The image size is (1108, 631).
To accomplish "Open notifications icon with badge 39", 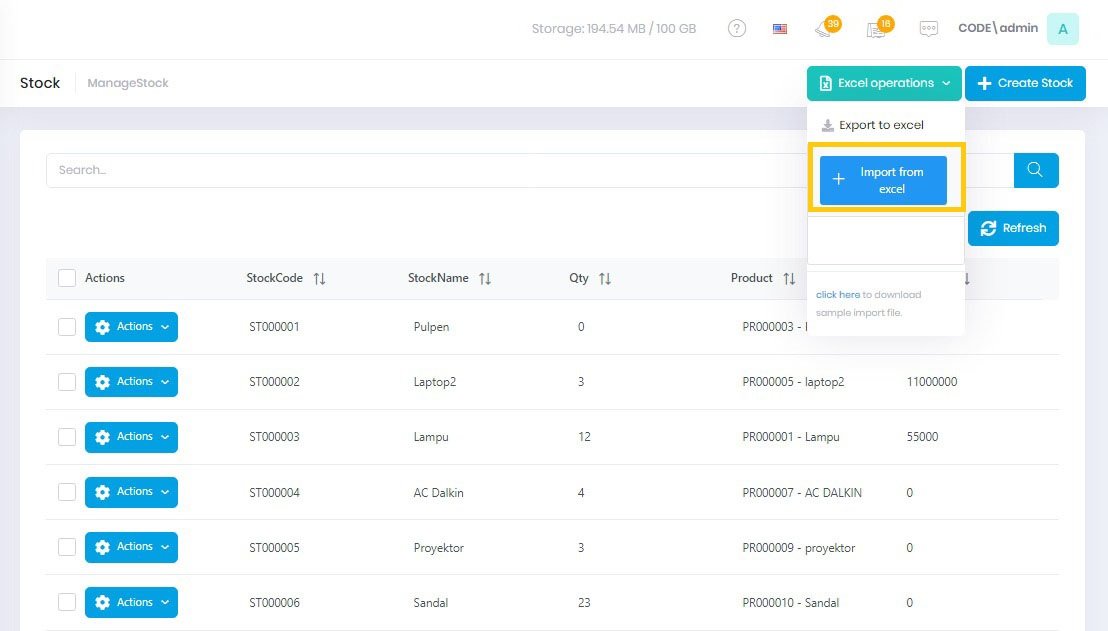I will (825, 29).
